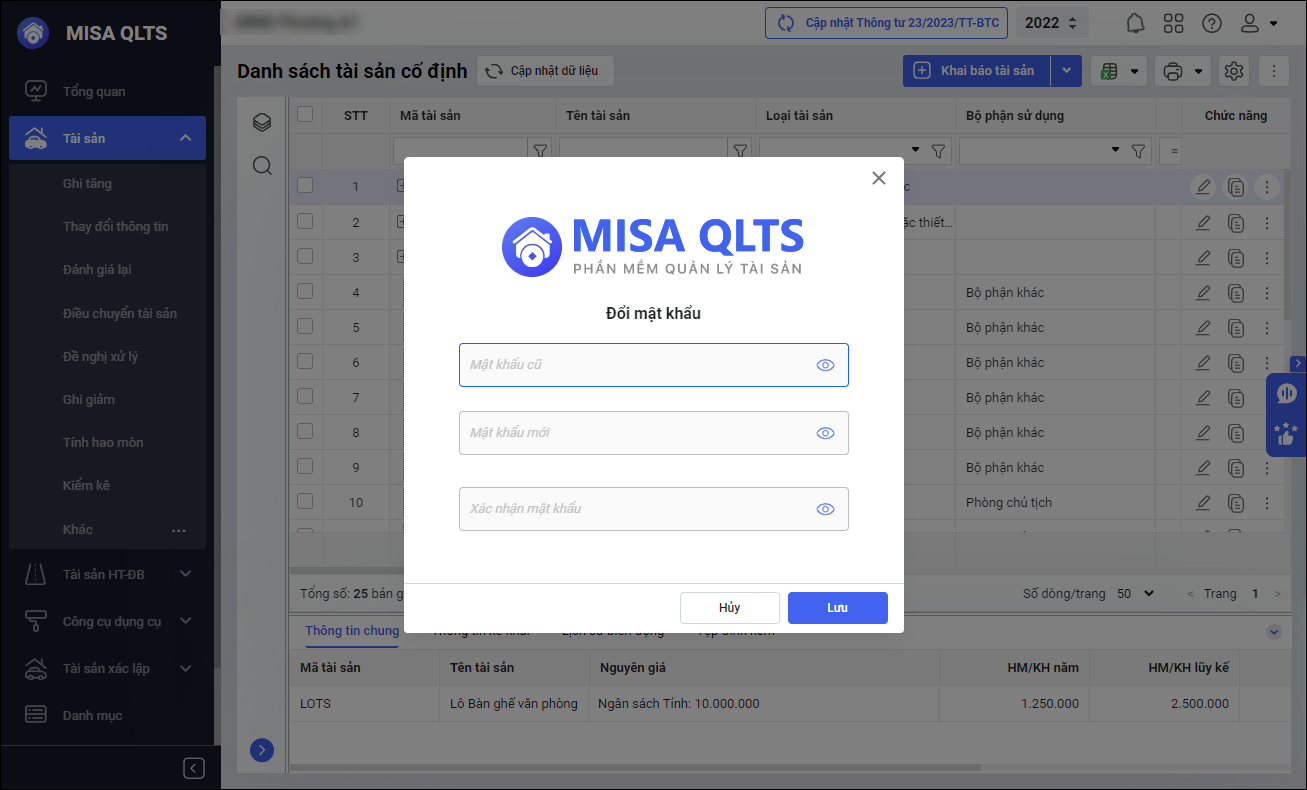Tick the checkbox for row 6
This screenshot has height=790, width=1307.
tap(305, 362)
